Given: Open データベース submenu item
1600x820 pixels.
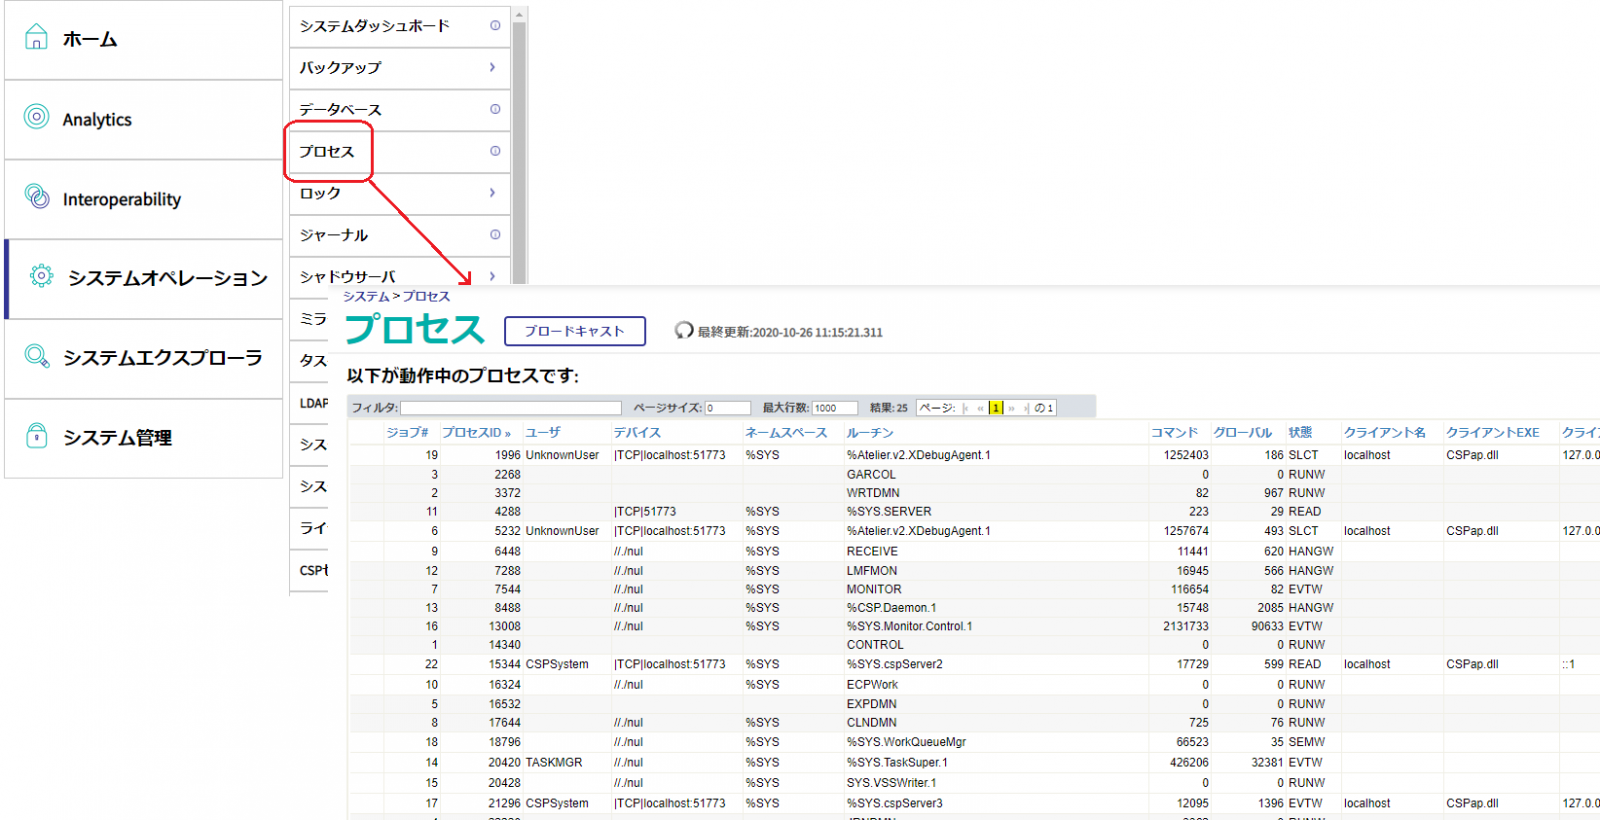Looking at the screenshot, I should pos(400,110).
